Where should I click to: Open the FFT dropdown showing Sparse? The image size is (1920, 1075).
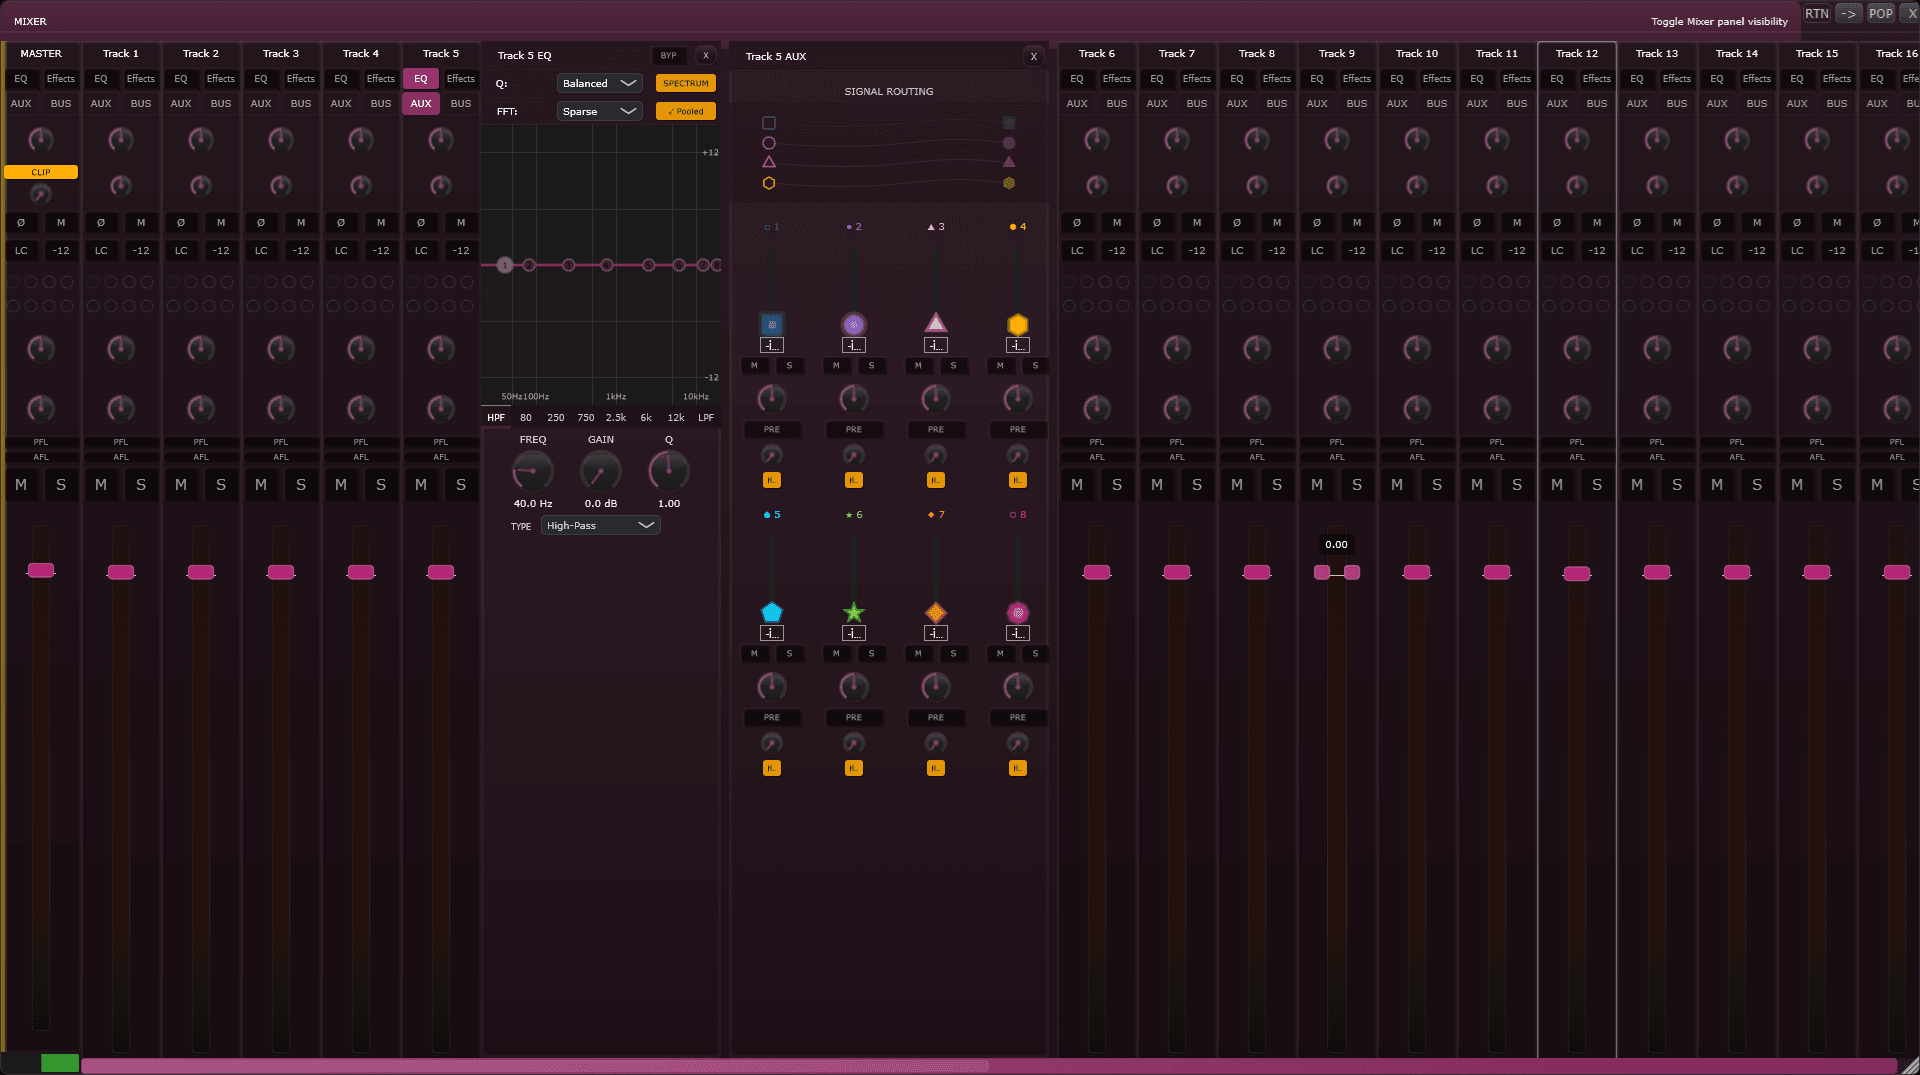pos(599,111)
